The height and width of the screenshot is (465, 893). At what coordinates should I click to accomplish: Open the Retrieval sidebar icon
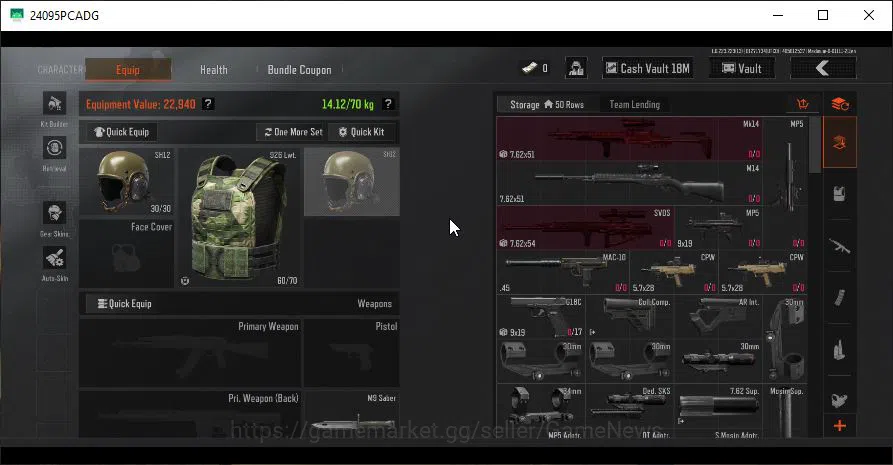55,148
